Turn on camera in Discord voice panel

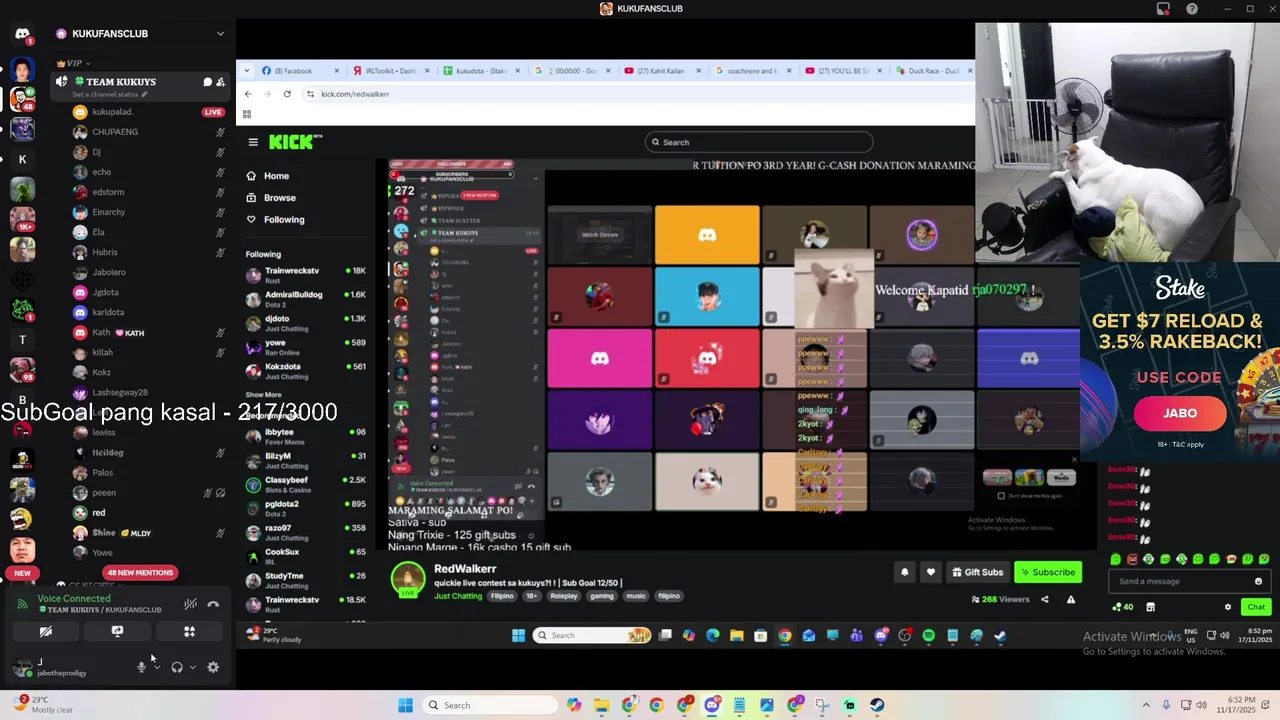pos(46,631)
